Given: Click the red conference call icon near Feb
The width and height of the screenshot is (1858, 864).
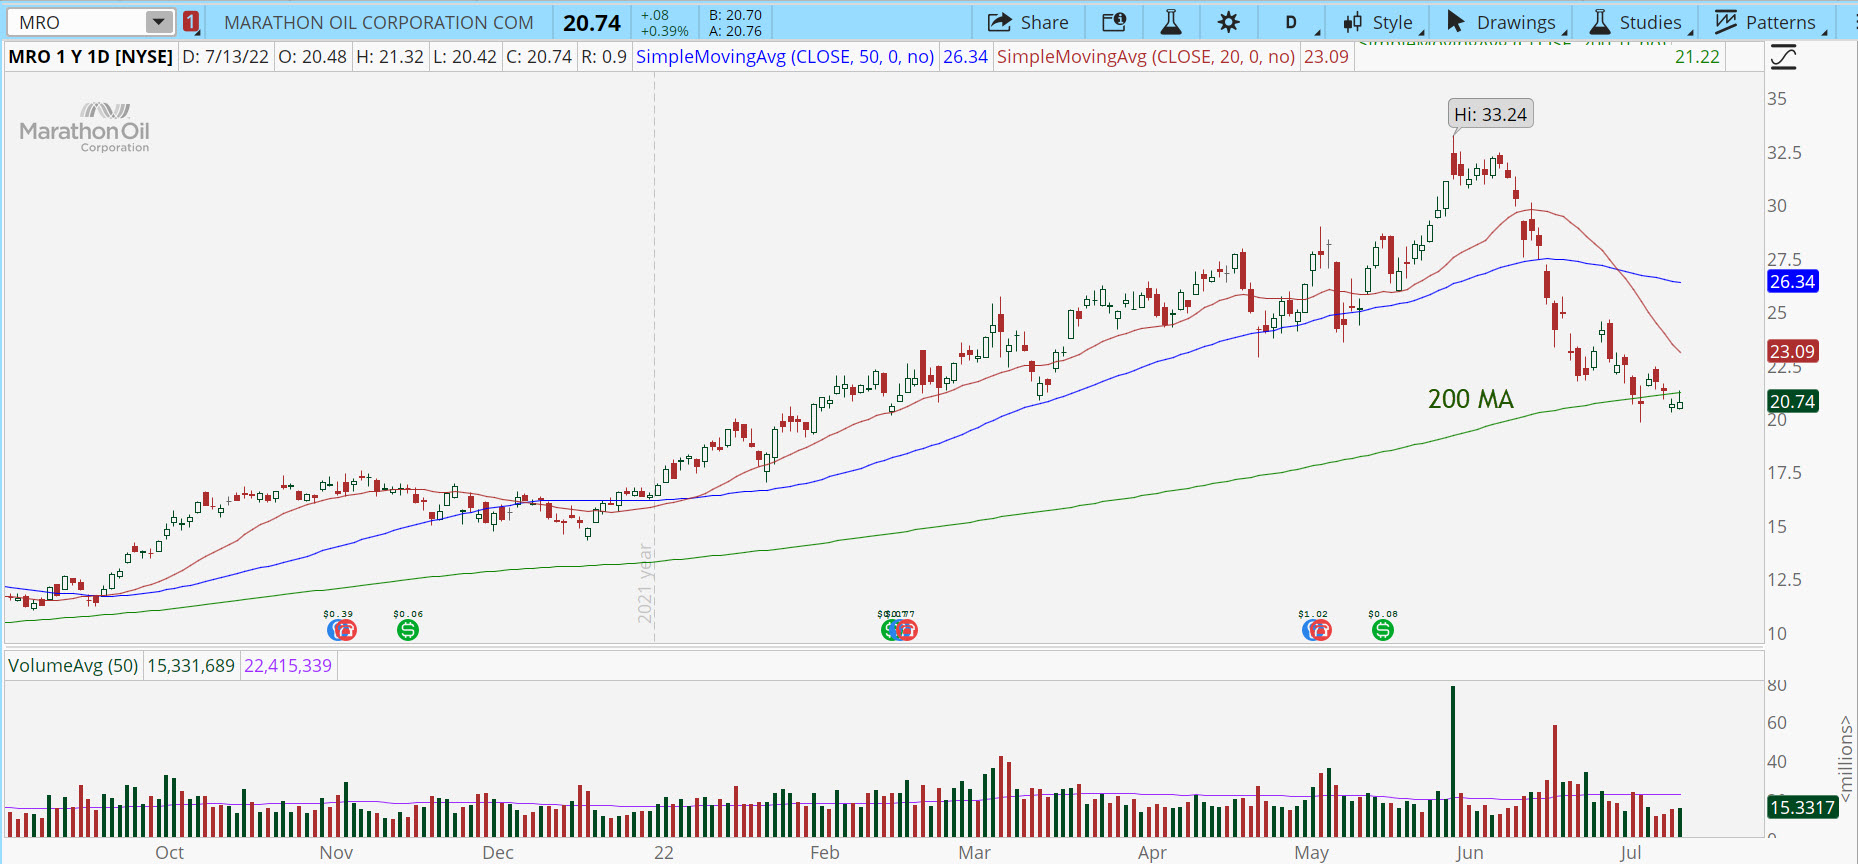Looking at the screenshot, I should click(907, 630).
